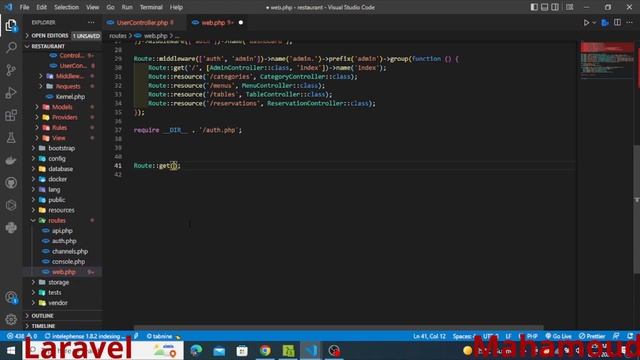Select the web.php editor tab

pos(213,22)
